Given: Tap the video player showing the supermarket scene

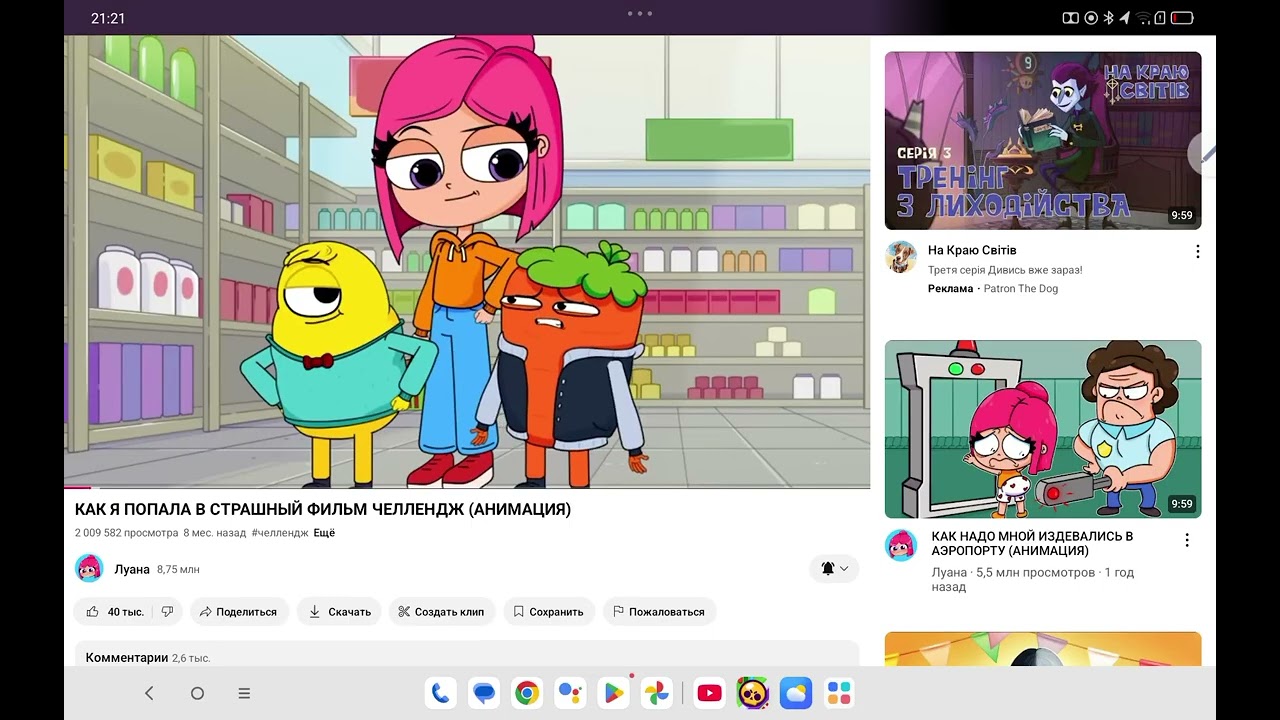Looking at the screenshot, I should [467, 261].
